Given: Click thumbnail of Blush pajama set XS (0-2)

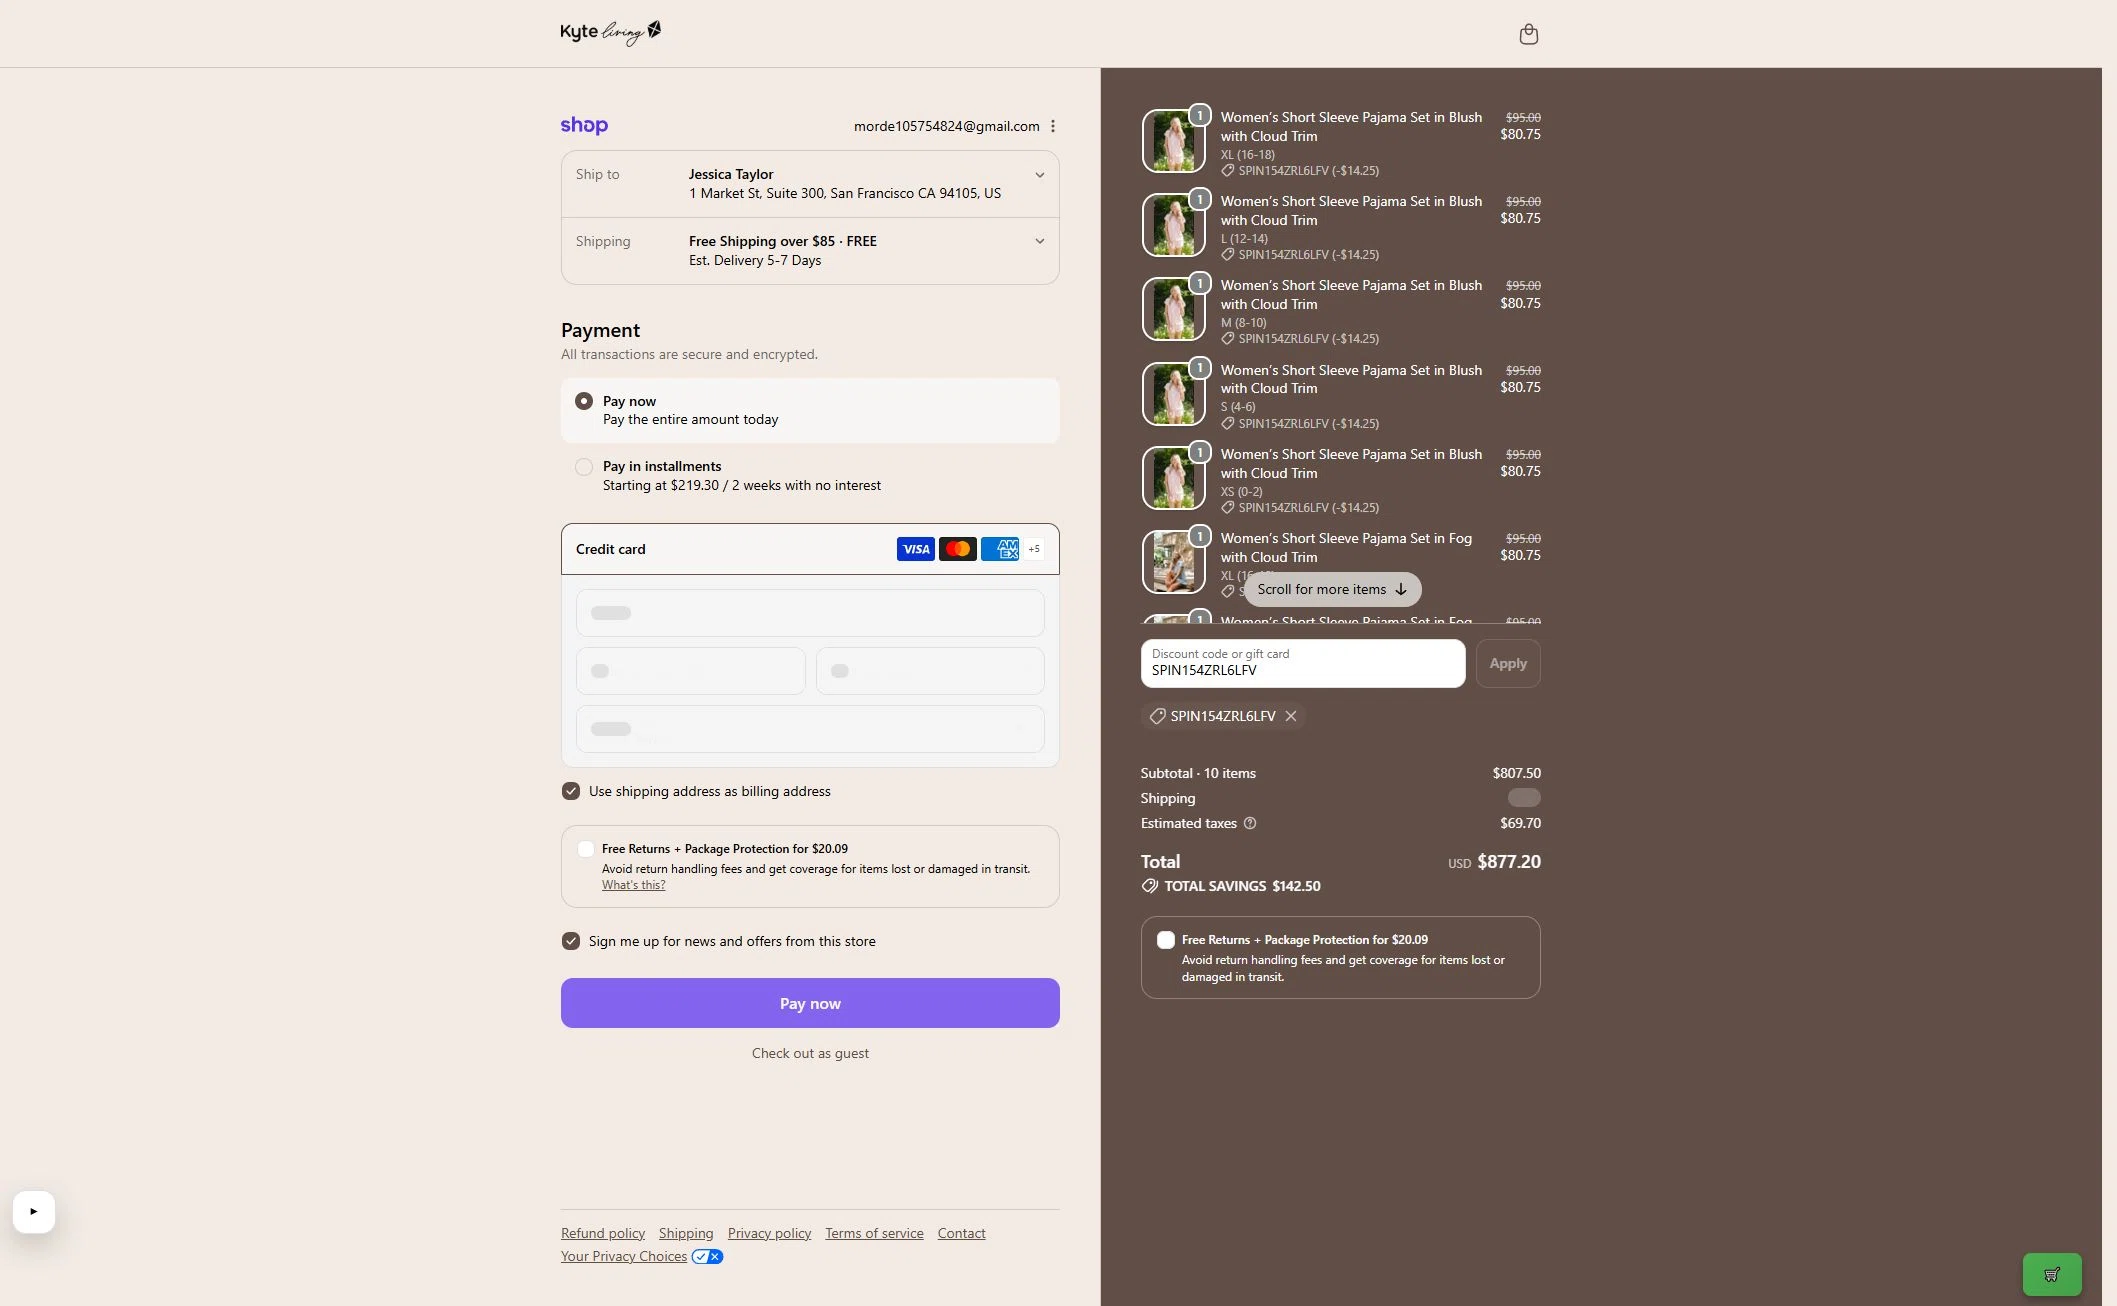Looking at the screenshot, I should [1173, 478].
